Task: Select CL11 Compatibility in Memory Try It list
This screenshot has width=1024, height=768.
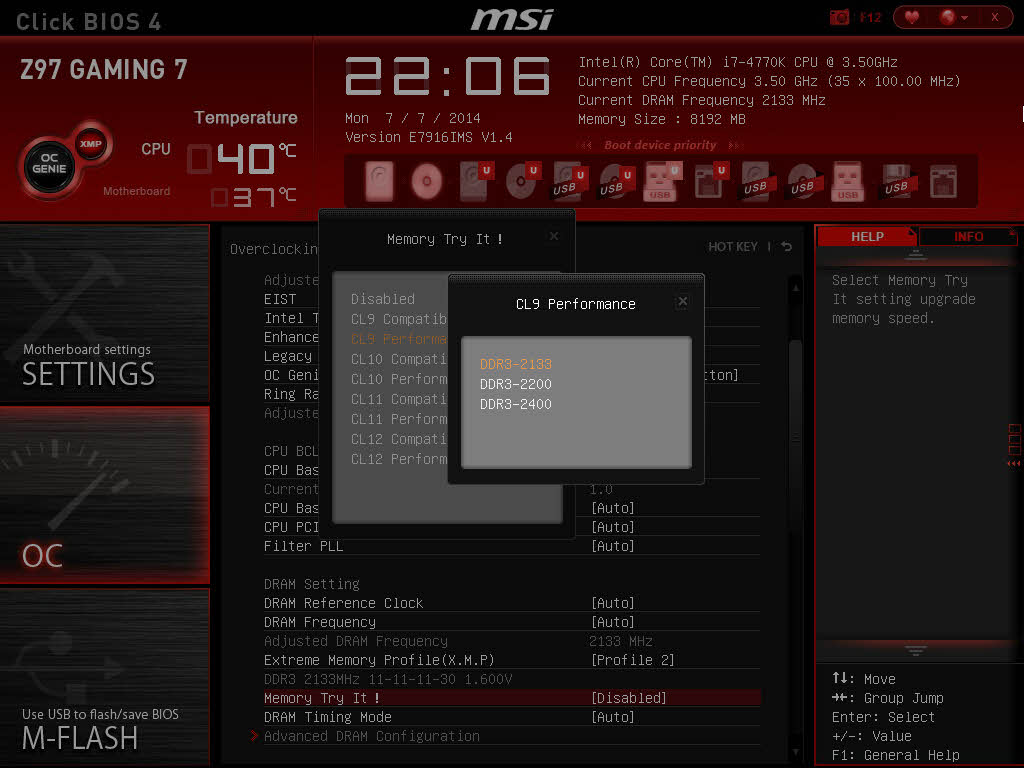Action: point(399,399)
